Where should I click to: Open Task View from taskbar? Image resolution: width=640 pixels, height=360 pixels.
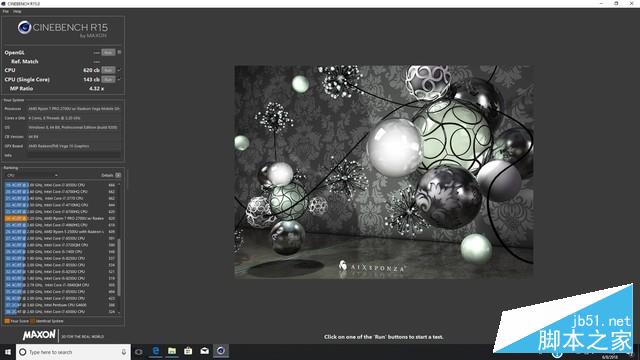[x=139, y=352]
